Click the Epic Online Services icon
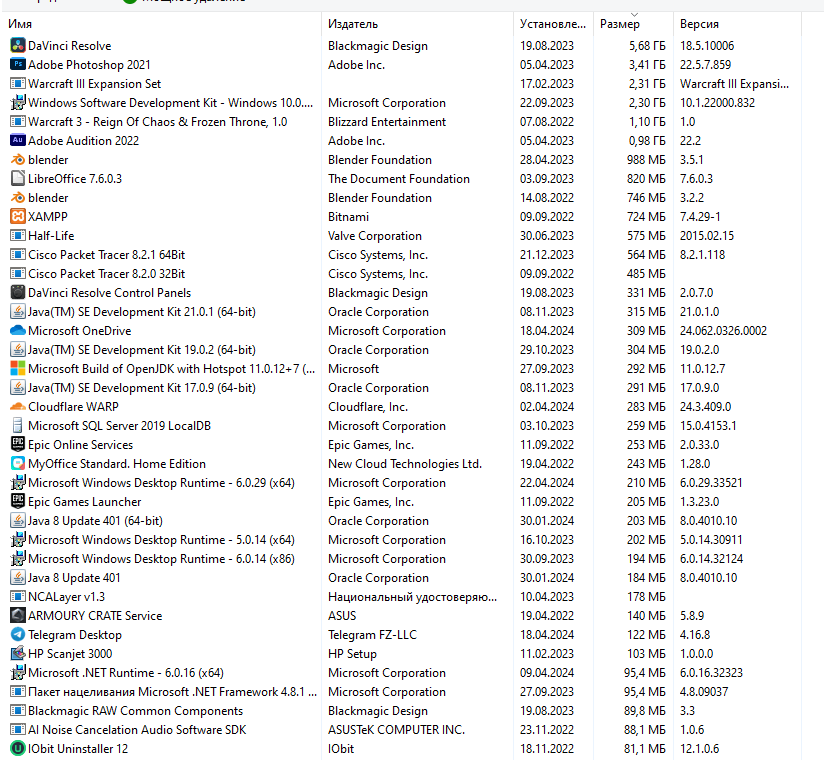Viewport: 824px width, 760px height. [x=18, y=445]
